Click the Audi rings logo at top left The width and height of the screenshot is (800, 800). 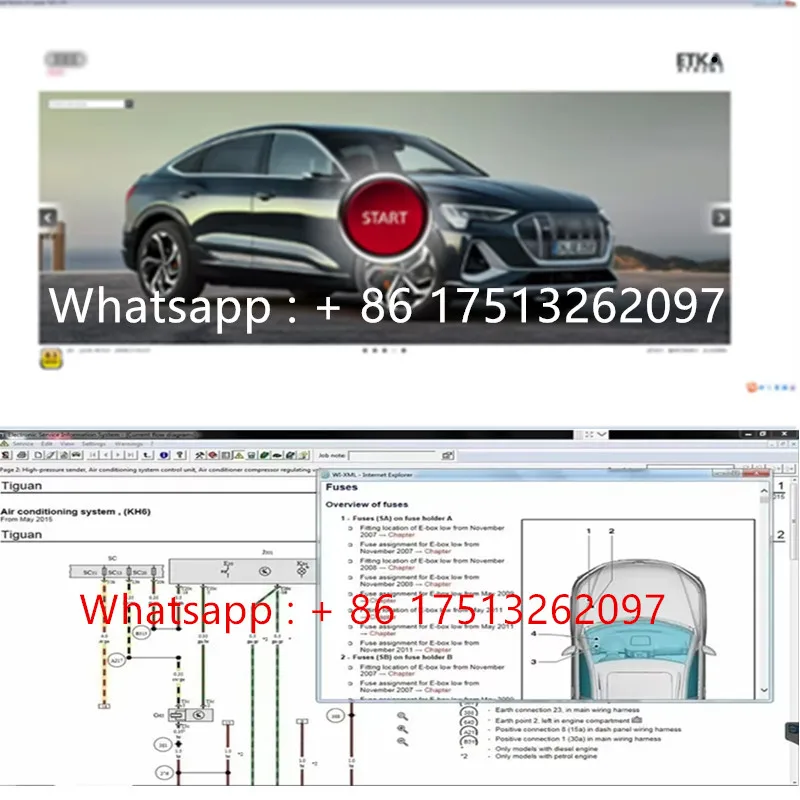click(x=65, y=60)
